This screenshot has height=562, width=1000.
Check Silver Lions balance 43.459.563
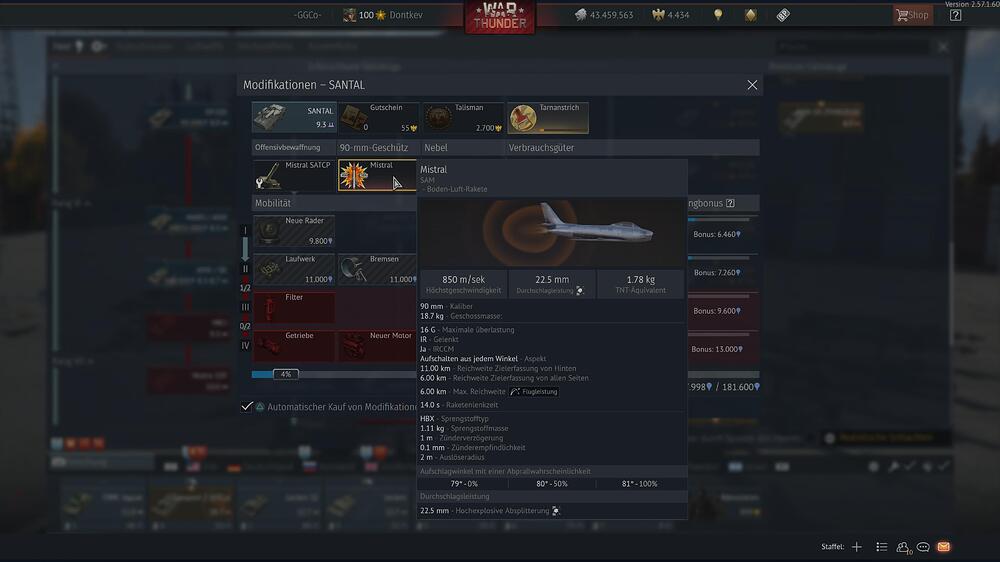point(604,15)
